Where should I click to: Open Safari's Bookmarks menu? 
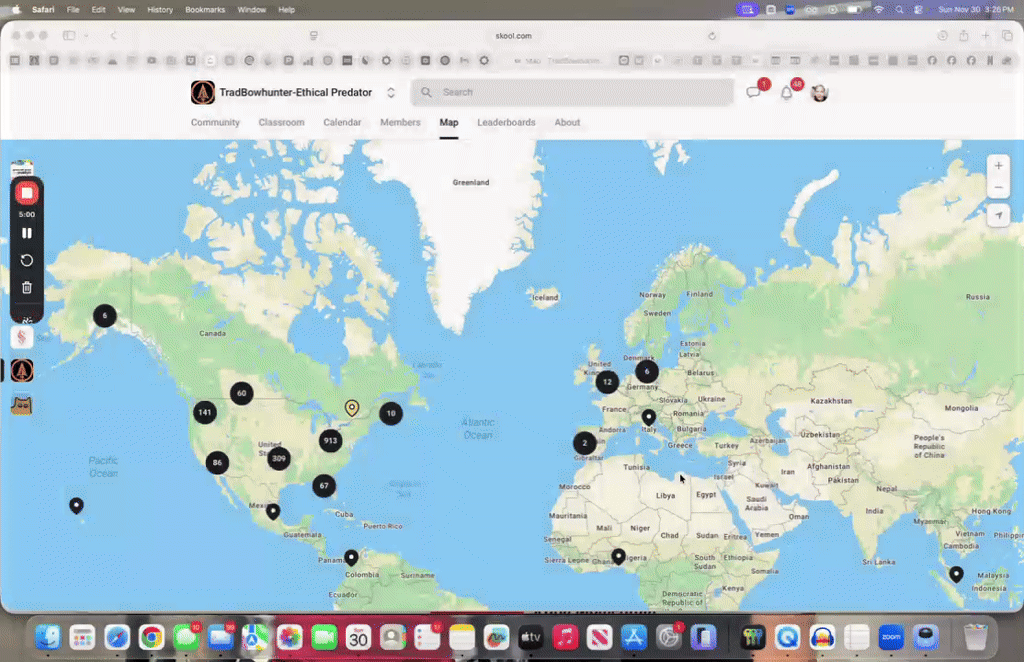(204, 9)
